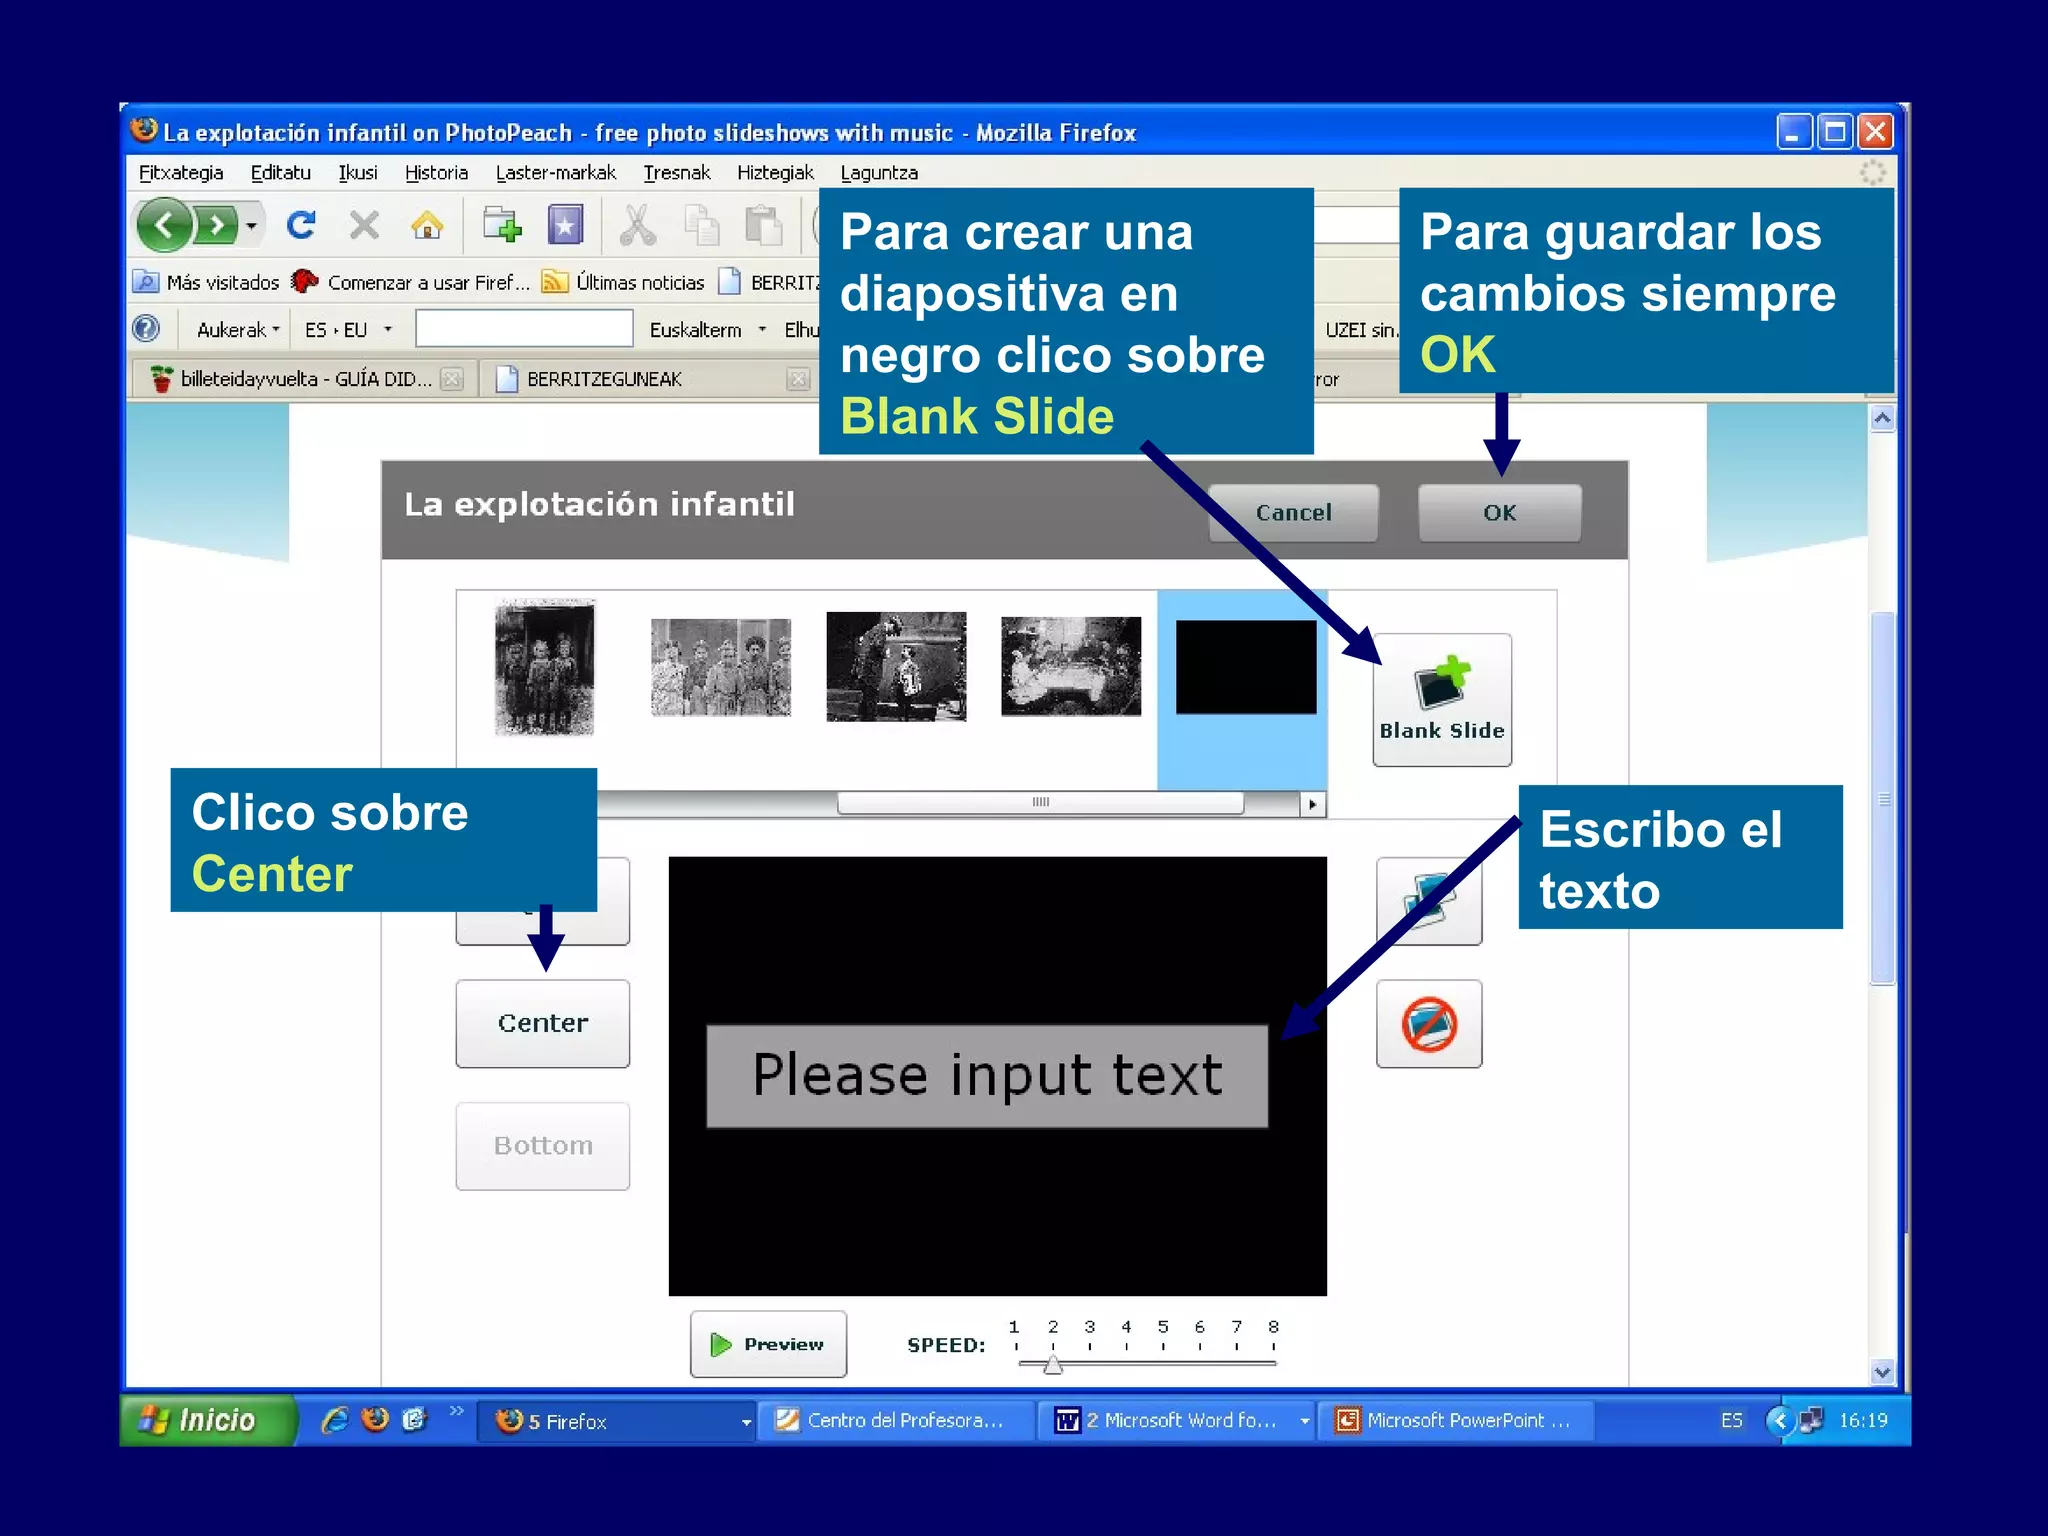Add a Blank Slide
2048x1536 pixels.
(x=1442, y=700)
